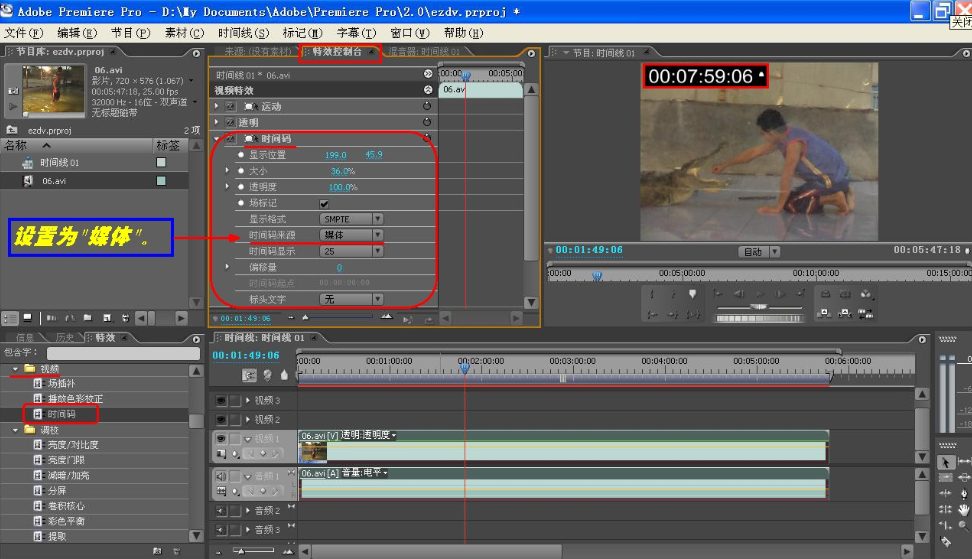Click the Loop playback icon in program monitor
Viewport: 972px width, 559px height.
click(x=826, y=294)
